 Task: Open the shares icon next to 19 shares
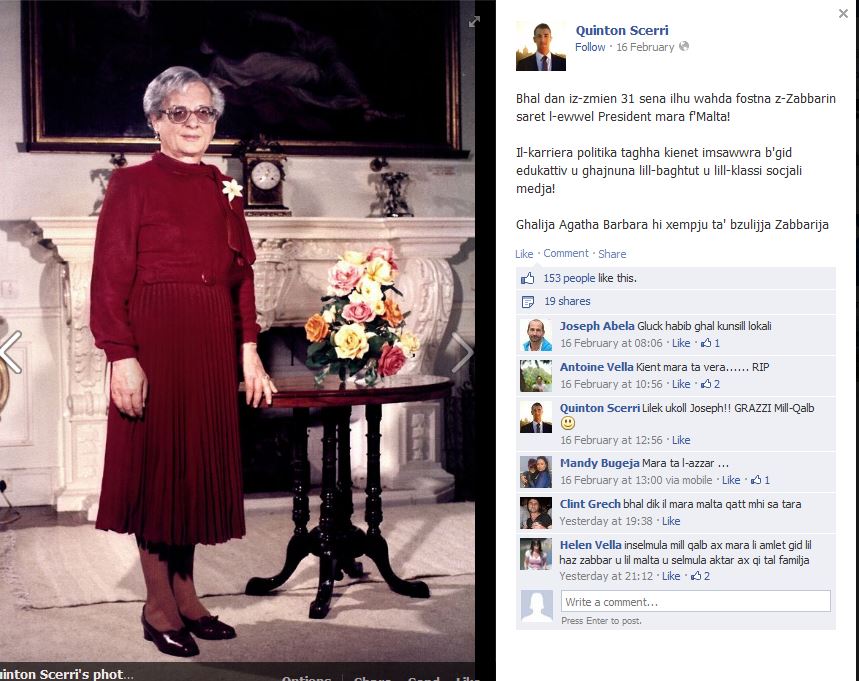[528, 301]
